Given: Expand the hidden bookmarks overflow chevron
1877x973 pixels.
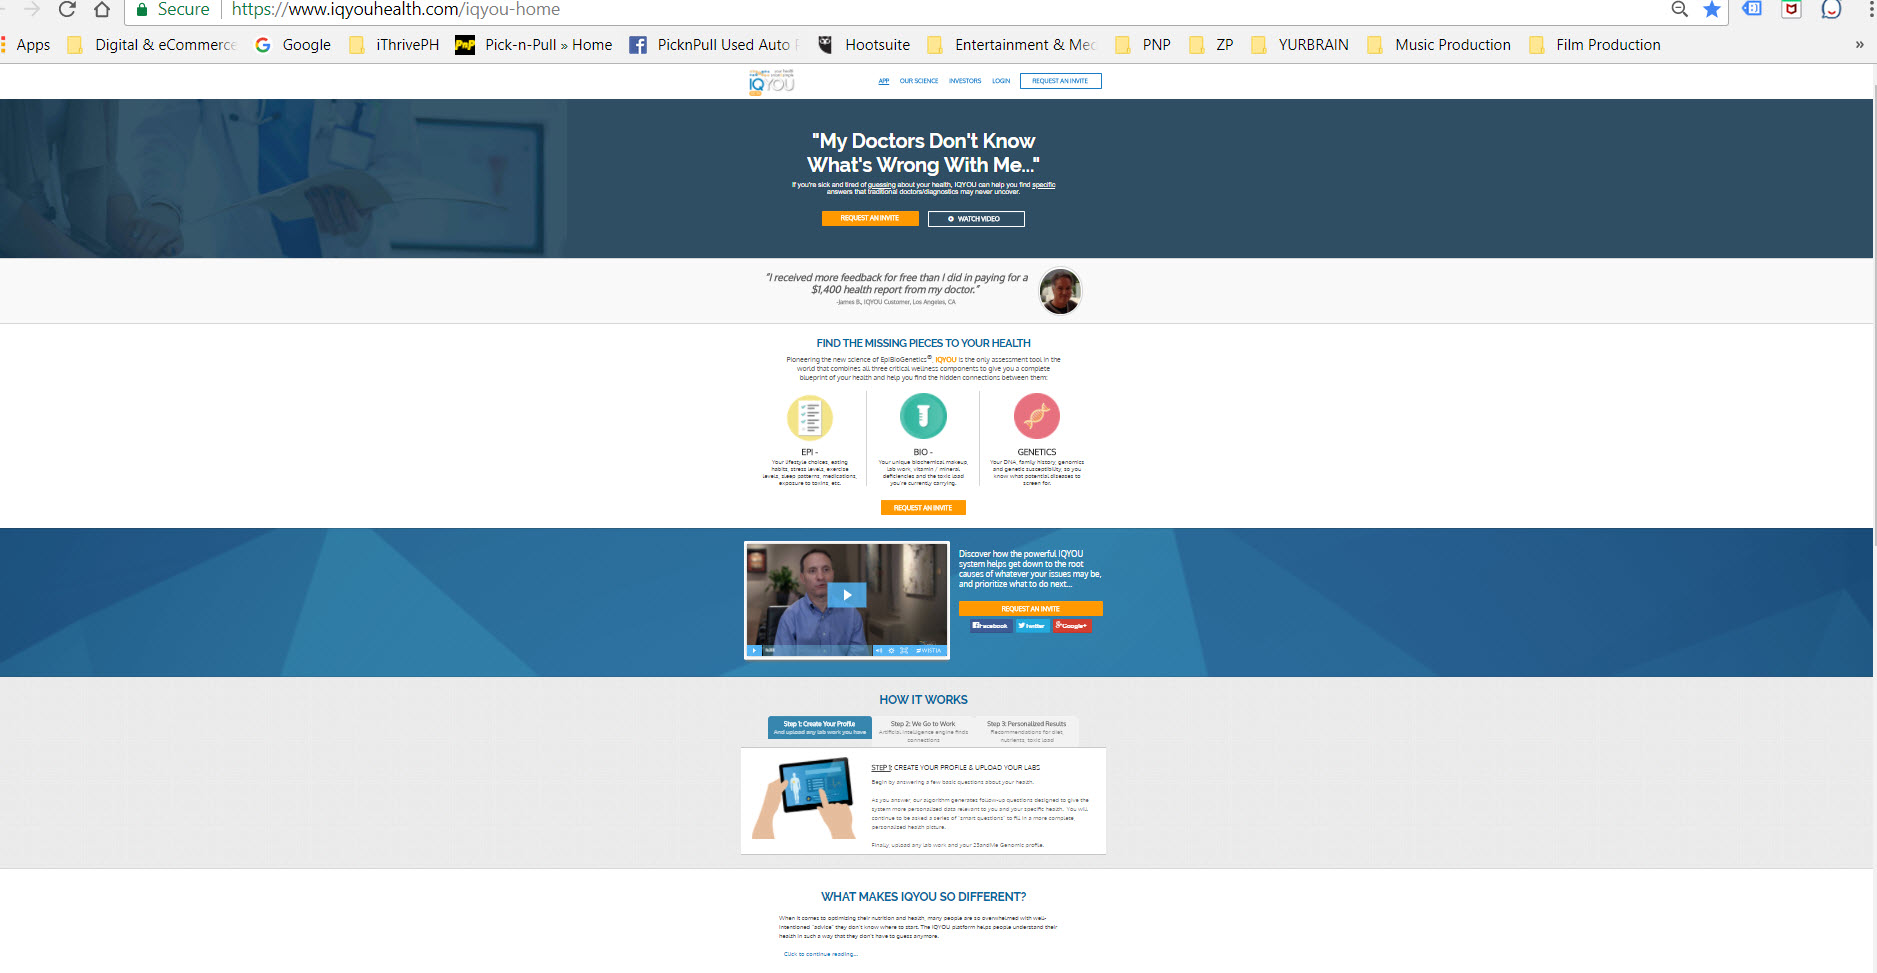Looking at the screenshot, I should 1859,45.
